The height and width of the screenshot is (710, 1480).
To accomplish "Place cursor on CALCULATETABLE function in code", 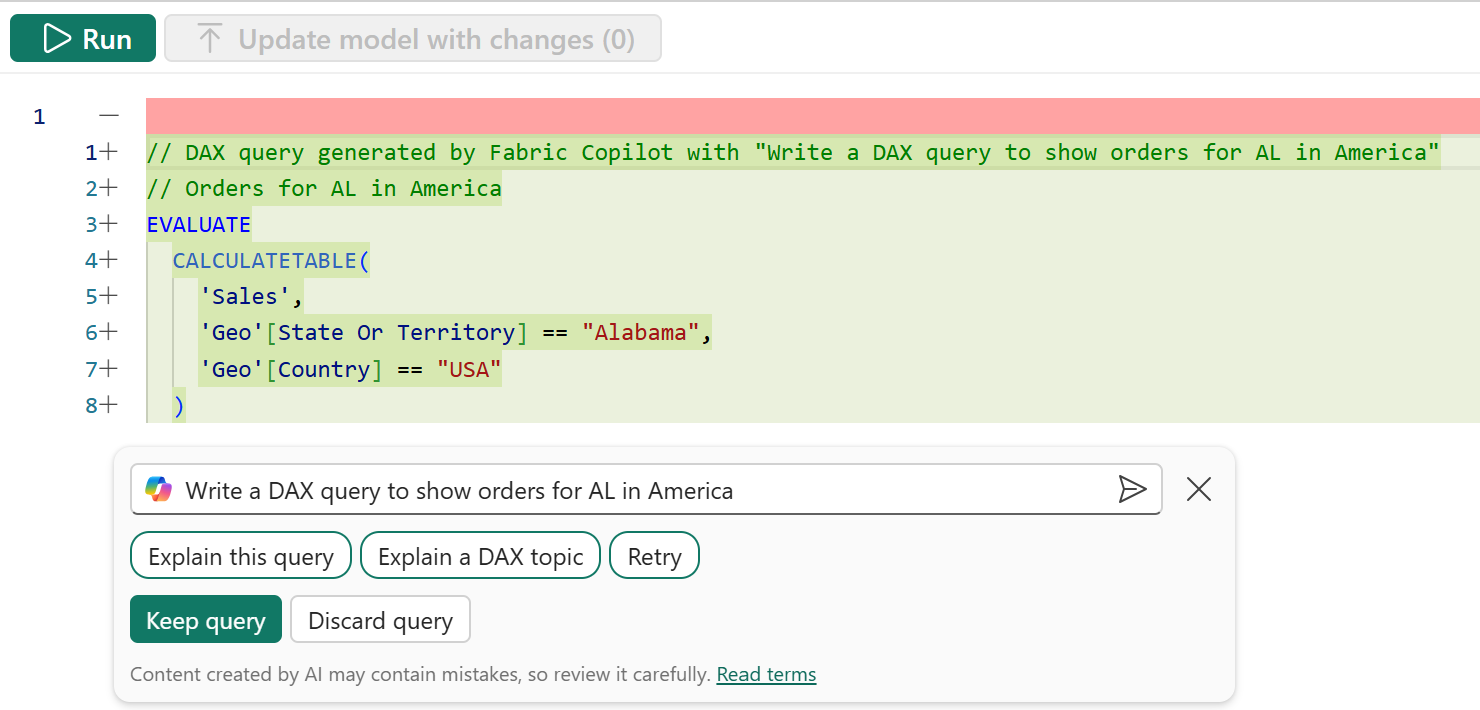I will click(x=264, y=261).
